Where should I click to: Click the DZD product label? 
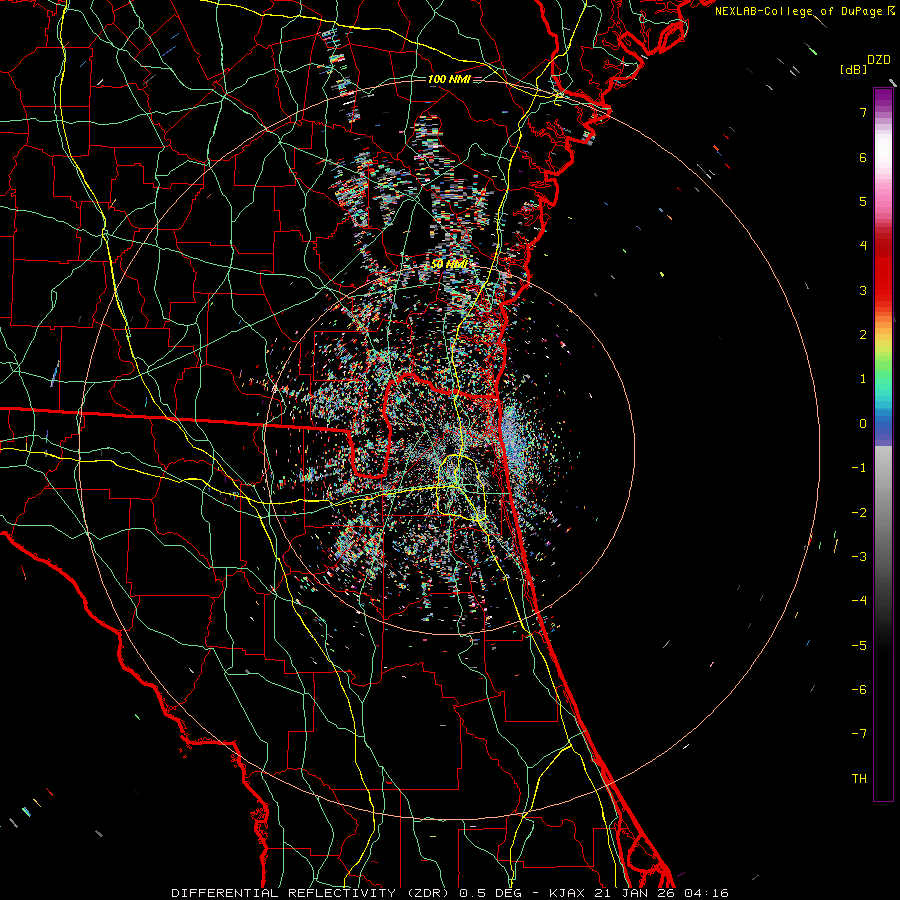[x=879, y=60]
